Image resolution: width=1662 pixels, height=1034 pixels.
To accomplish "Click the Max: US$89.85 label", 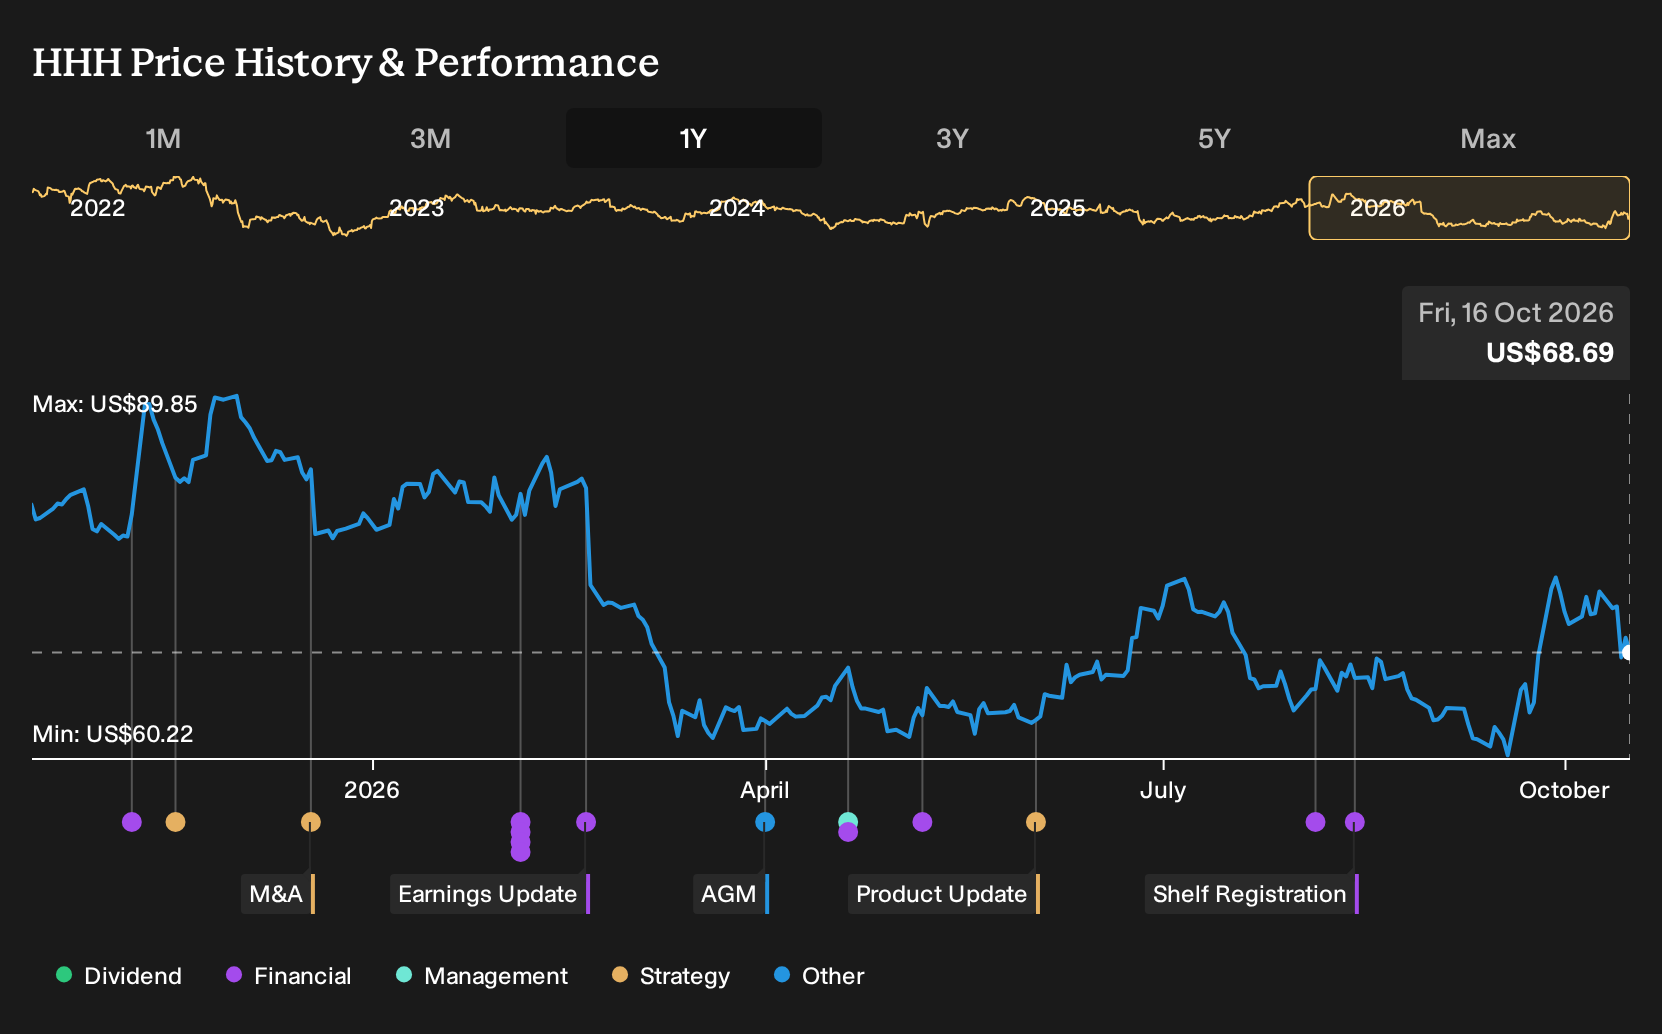I will 115,404.
